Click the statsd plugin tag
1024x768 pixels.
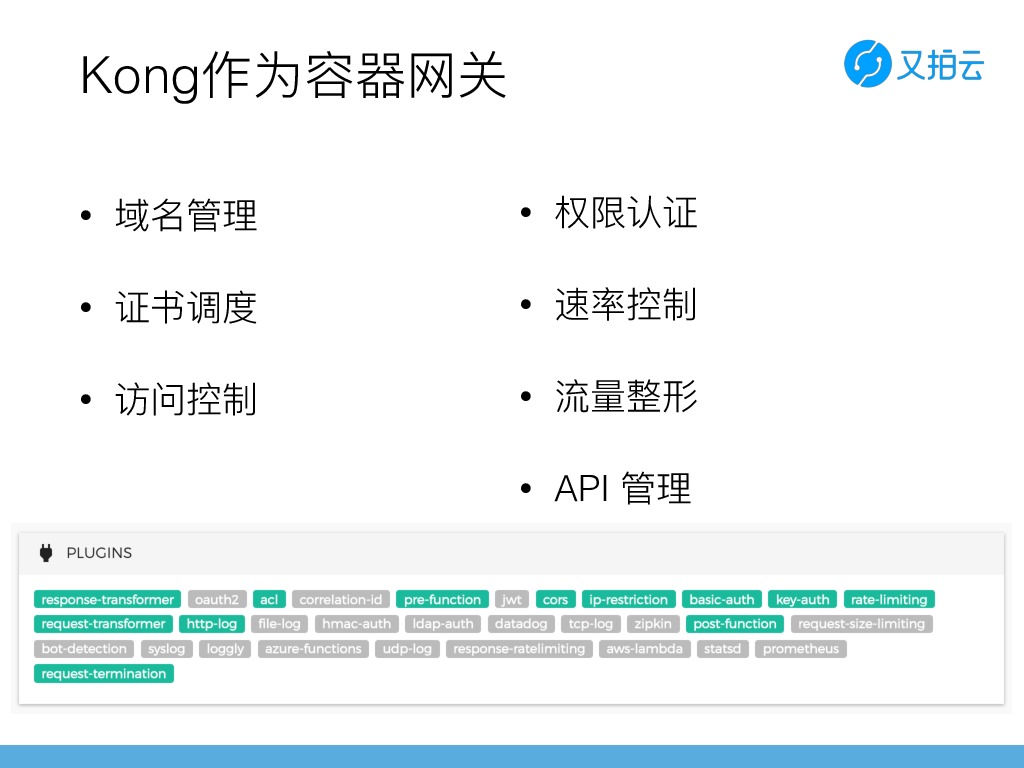[x=722, y=648]
